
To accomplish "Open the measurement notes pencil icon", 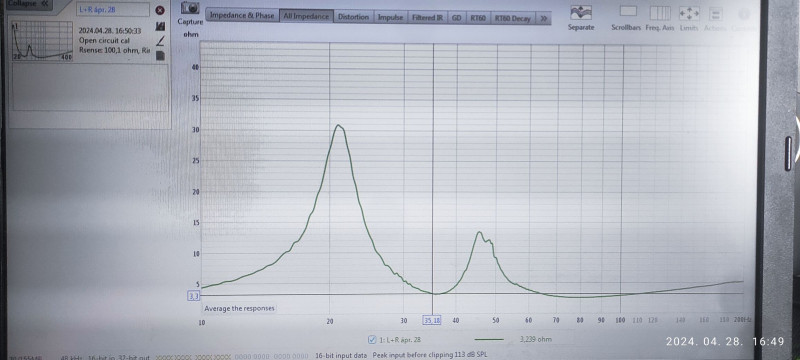I will pyautogui.click(x=160, y=41).
